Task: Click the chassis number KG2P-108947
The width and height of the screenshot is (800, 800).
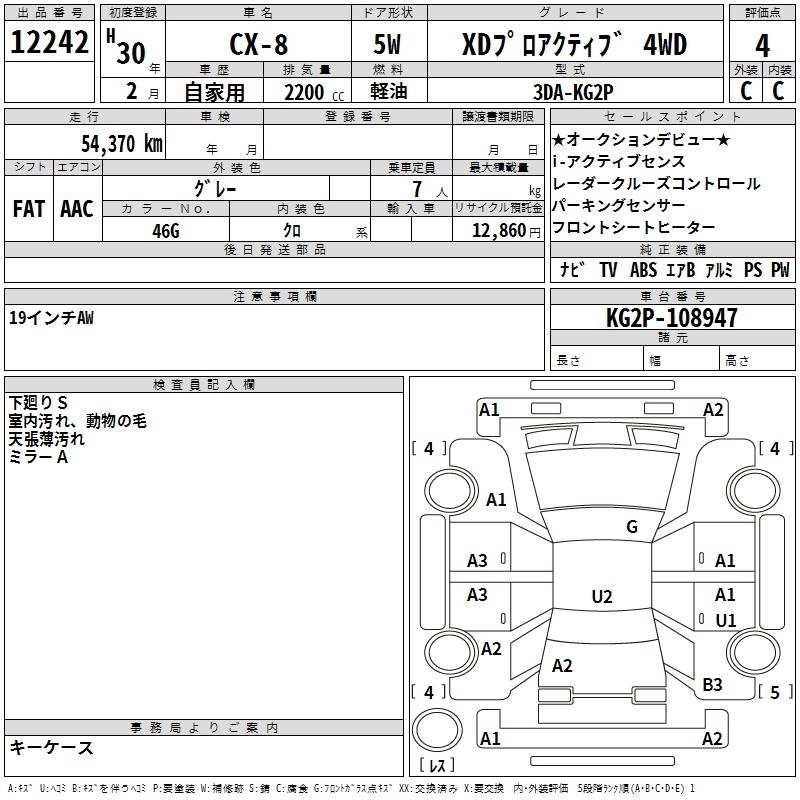Action: pos(671,319)
